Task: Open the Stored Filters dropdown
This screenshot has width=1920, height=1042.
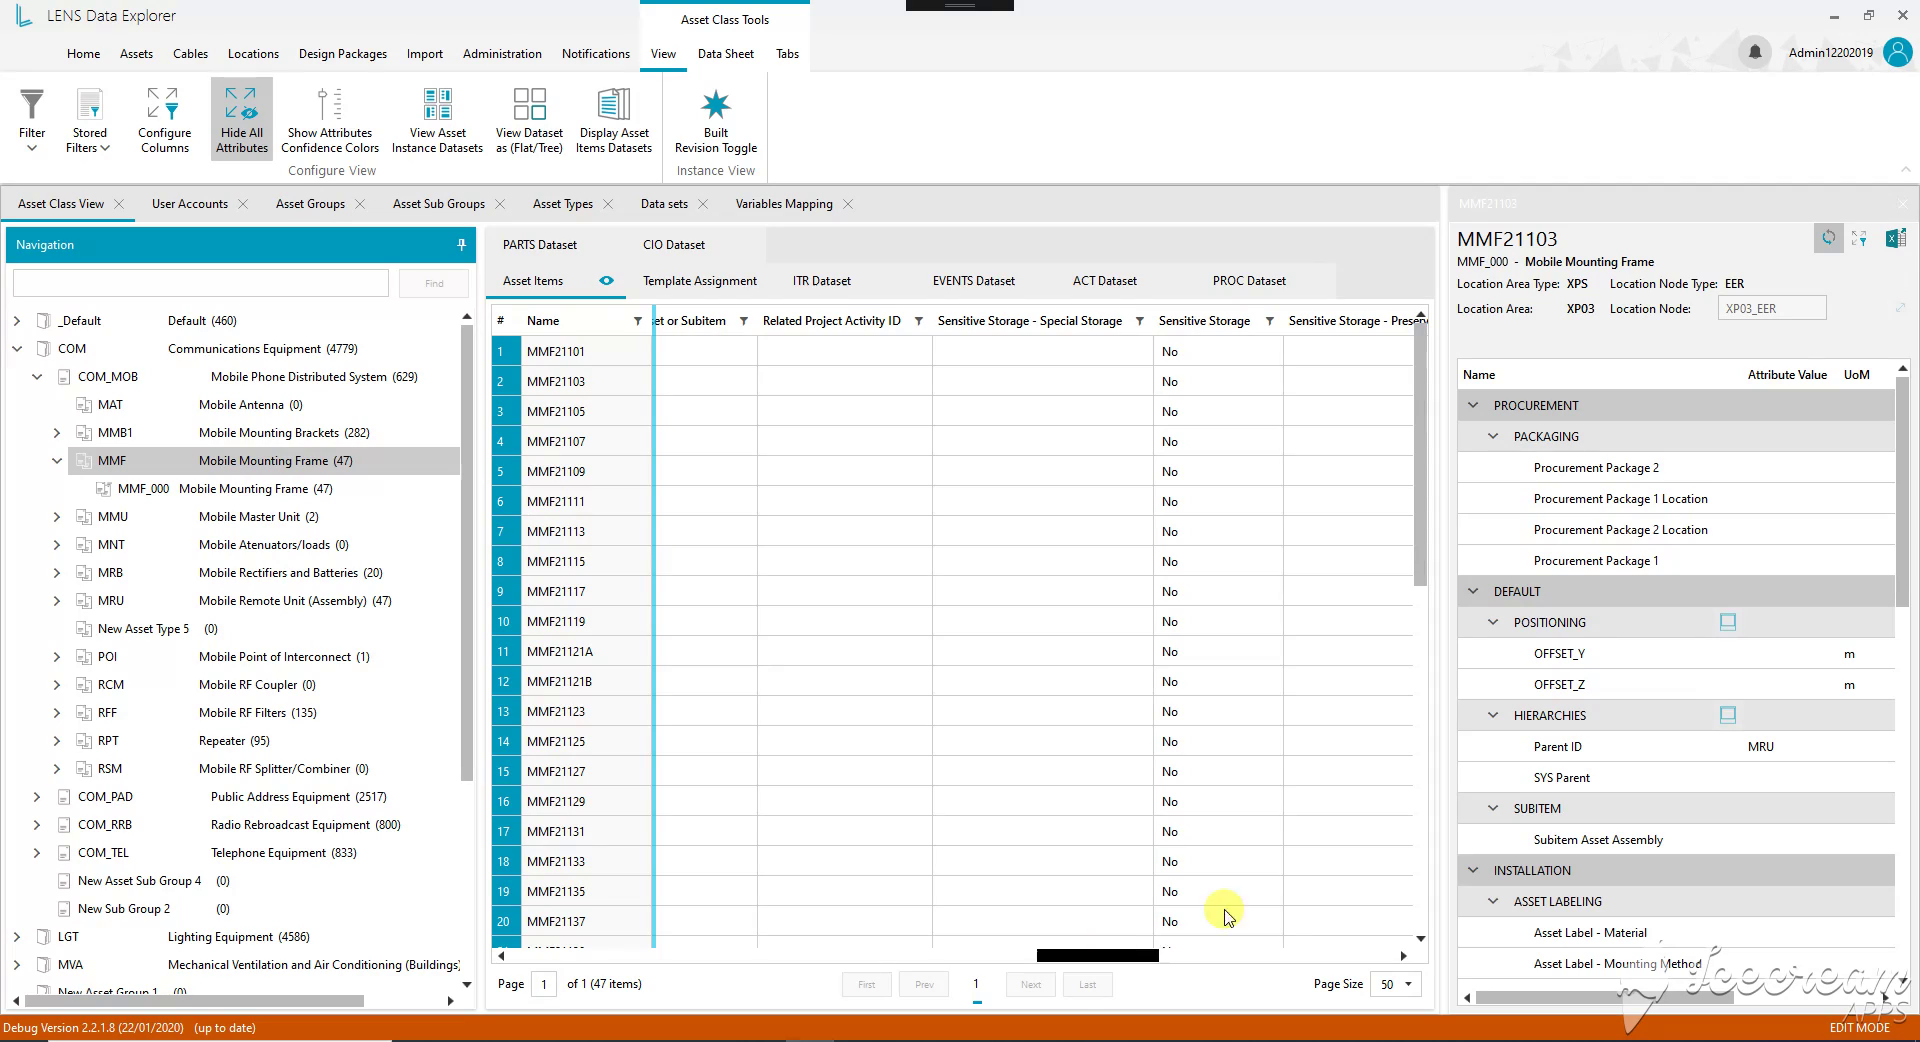Action: (89, 118)
